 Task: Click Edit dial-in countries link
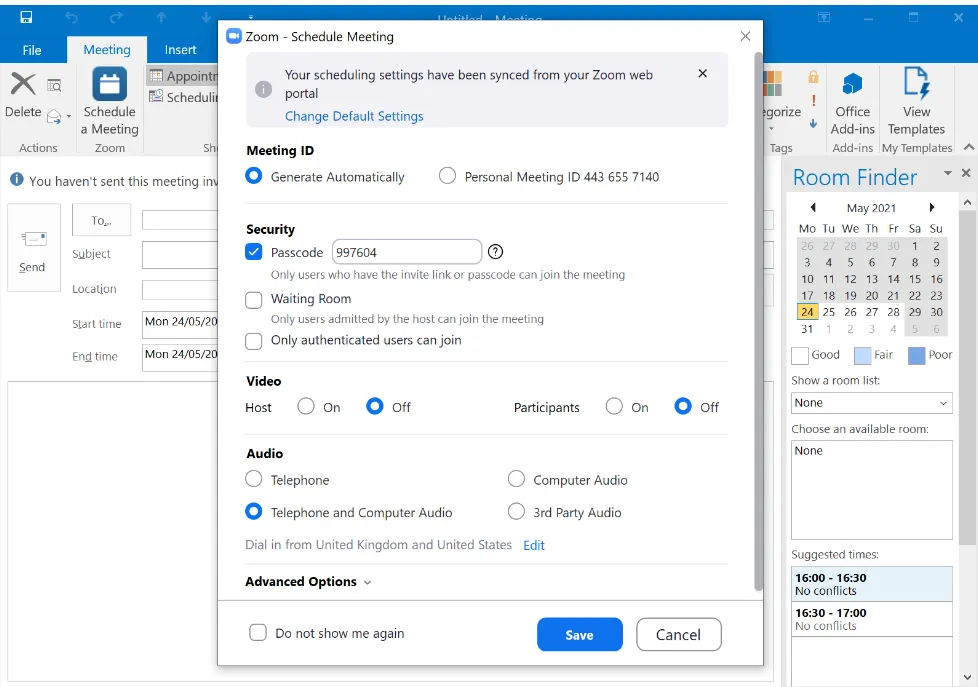click(x=534, y=545)
